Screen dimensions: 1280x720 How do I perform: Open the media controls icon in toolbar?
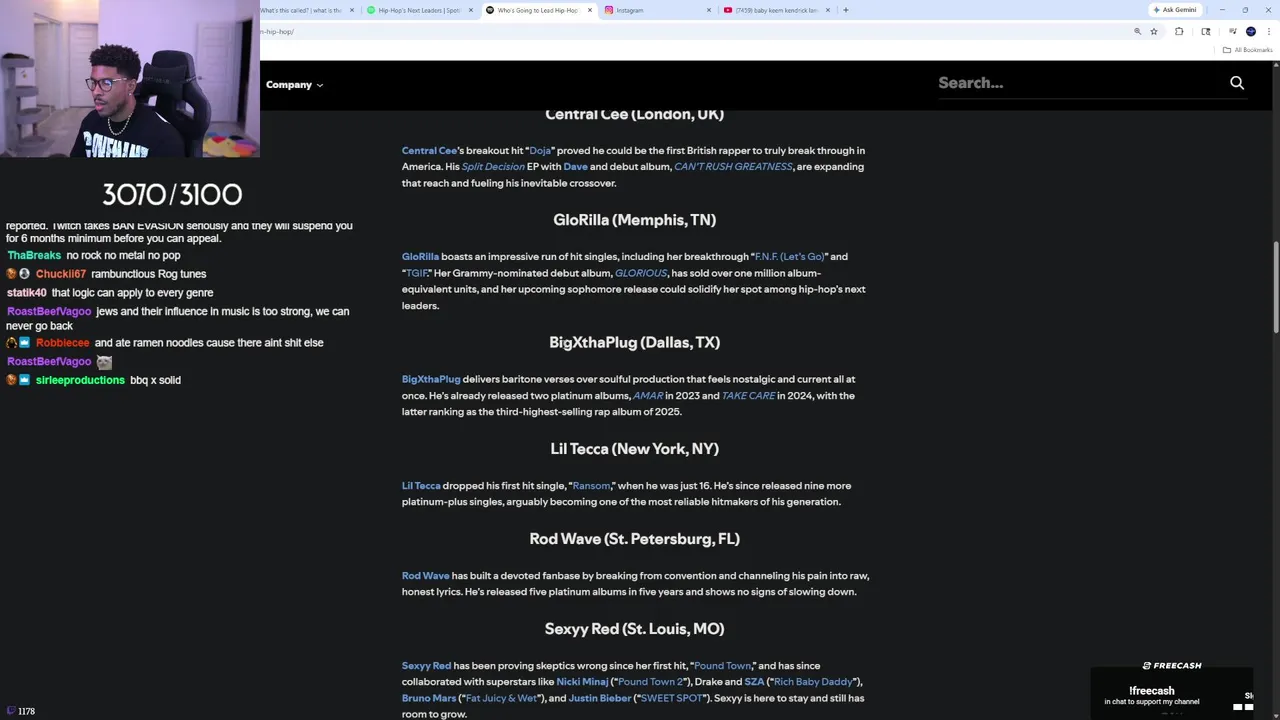point(1233,32)
